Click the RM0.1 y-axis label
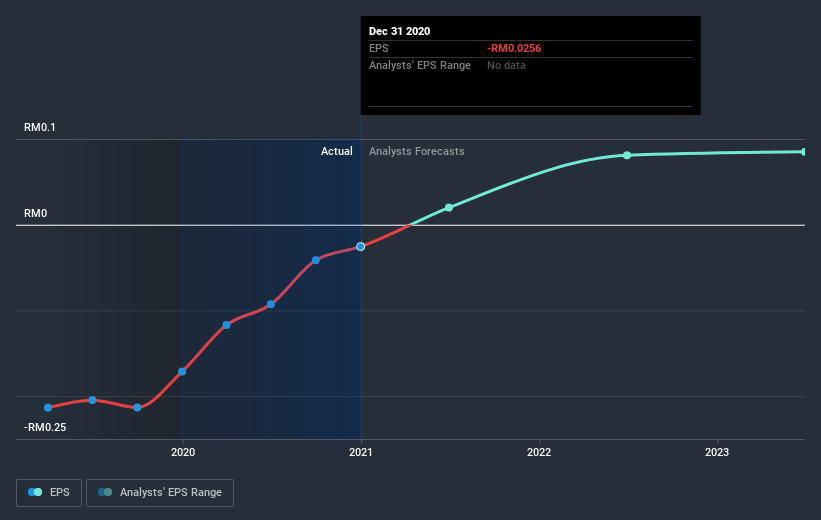This screenshot has width=821, height=520. tap(40, 127)
